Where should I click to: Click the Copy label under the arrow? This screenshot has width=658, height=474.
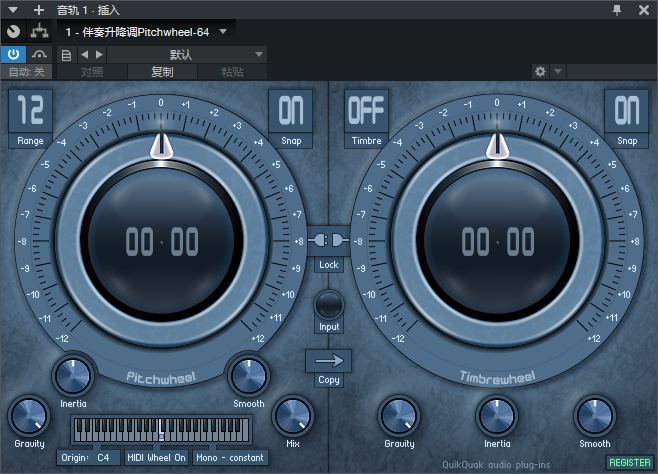point(329,380)
